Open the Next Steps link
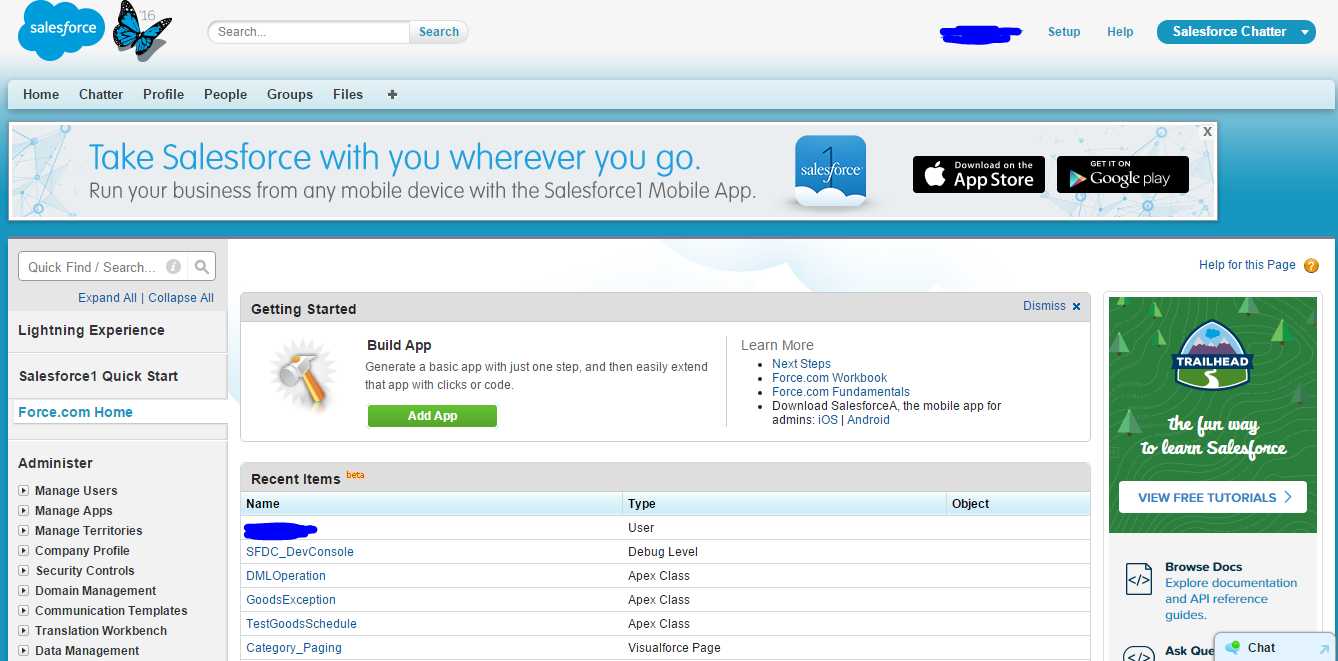This screenshot has height=661, width=1338. (x=801, y=364)
